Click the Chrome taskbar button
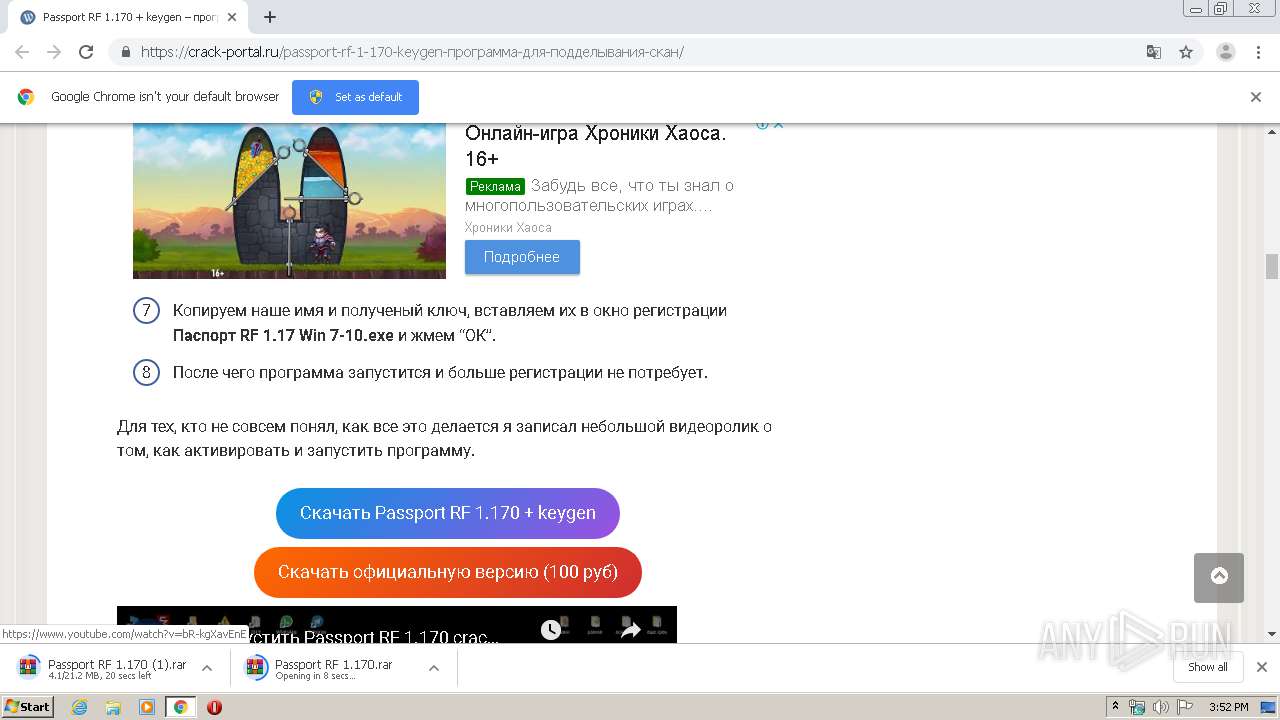 pyautogui.click(x=180, y=707)
